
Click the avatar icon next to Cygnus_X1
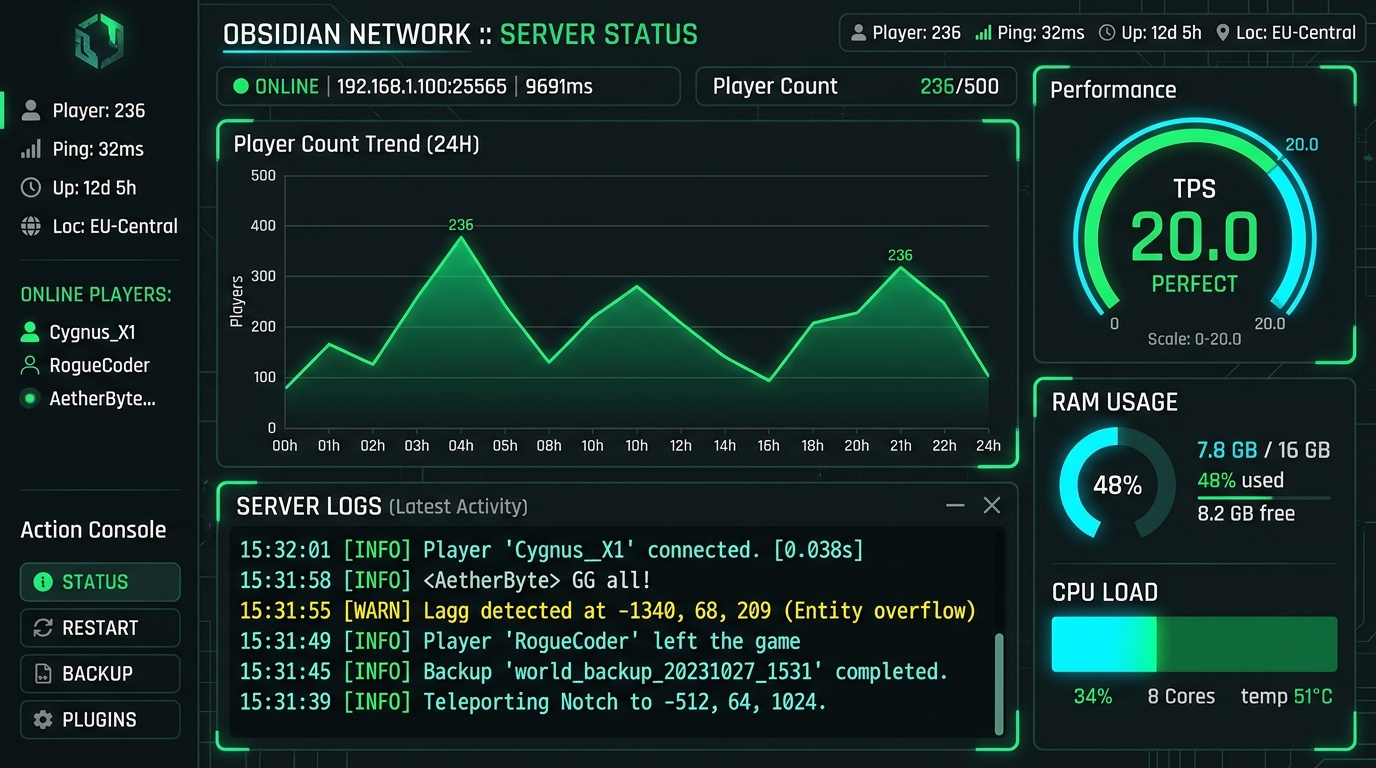tap(31, 332)
